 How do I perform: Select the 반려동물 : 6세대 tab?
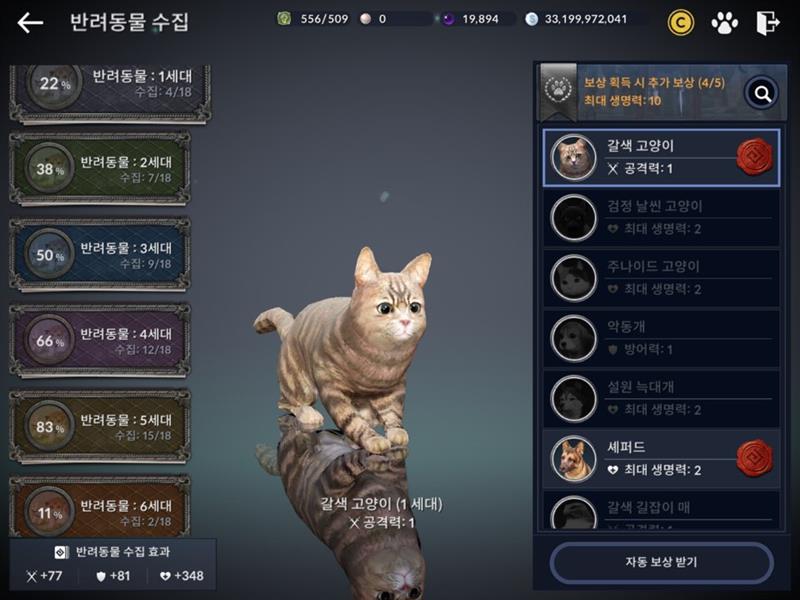pos(99,506)
